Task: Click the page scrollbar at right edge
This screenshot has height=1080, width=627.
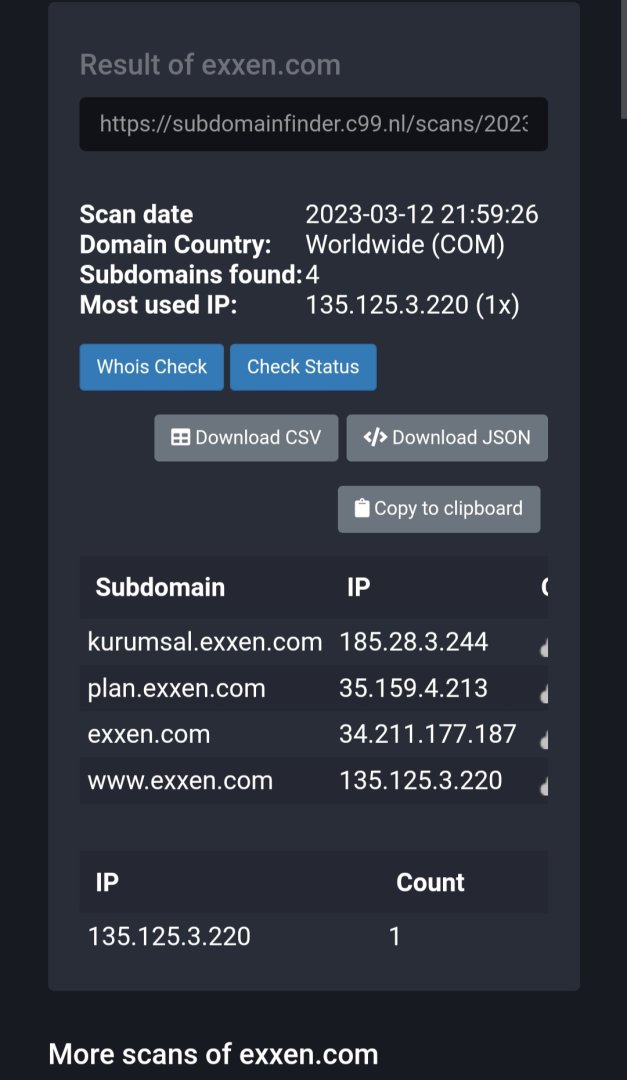Action: [624, 59]
